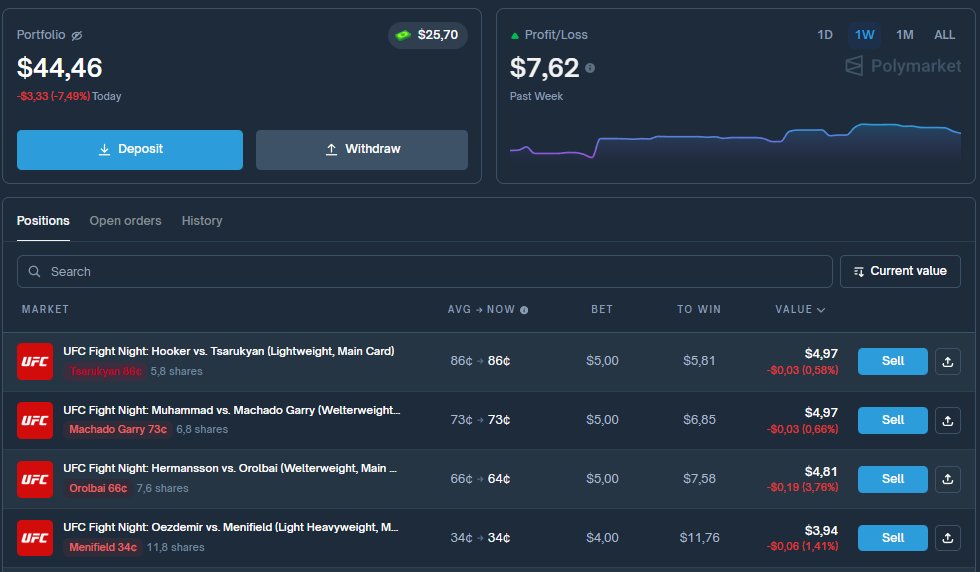The width and height of the screenshot is (980, 572).
Task: Open the Oezdemir vs. Menifield market title
Action: point(231,527)
